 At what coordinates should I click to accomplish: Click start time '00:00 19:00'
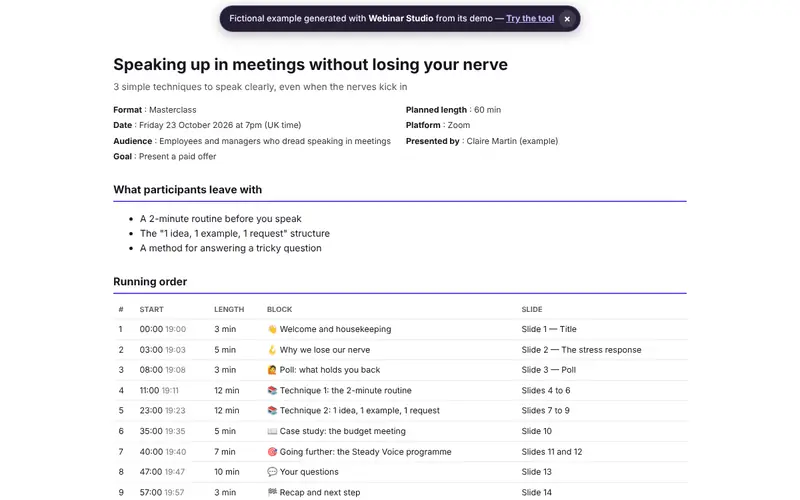(x=163, y=329)
